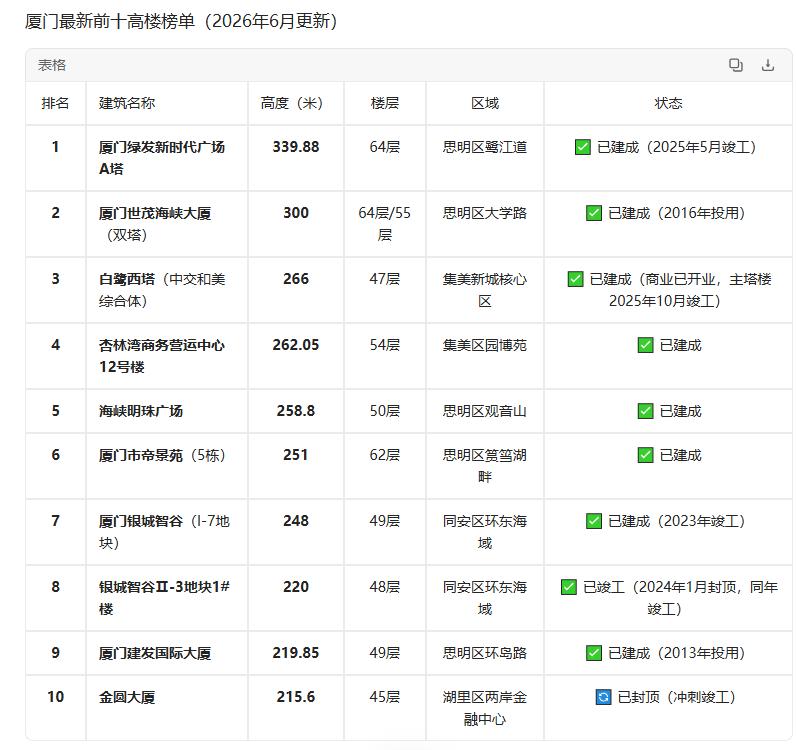Click the green check icon beside 已建成（2025年5月竣工）

[582, 147]
